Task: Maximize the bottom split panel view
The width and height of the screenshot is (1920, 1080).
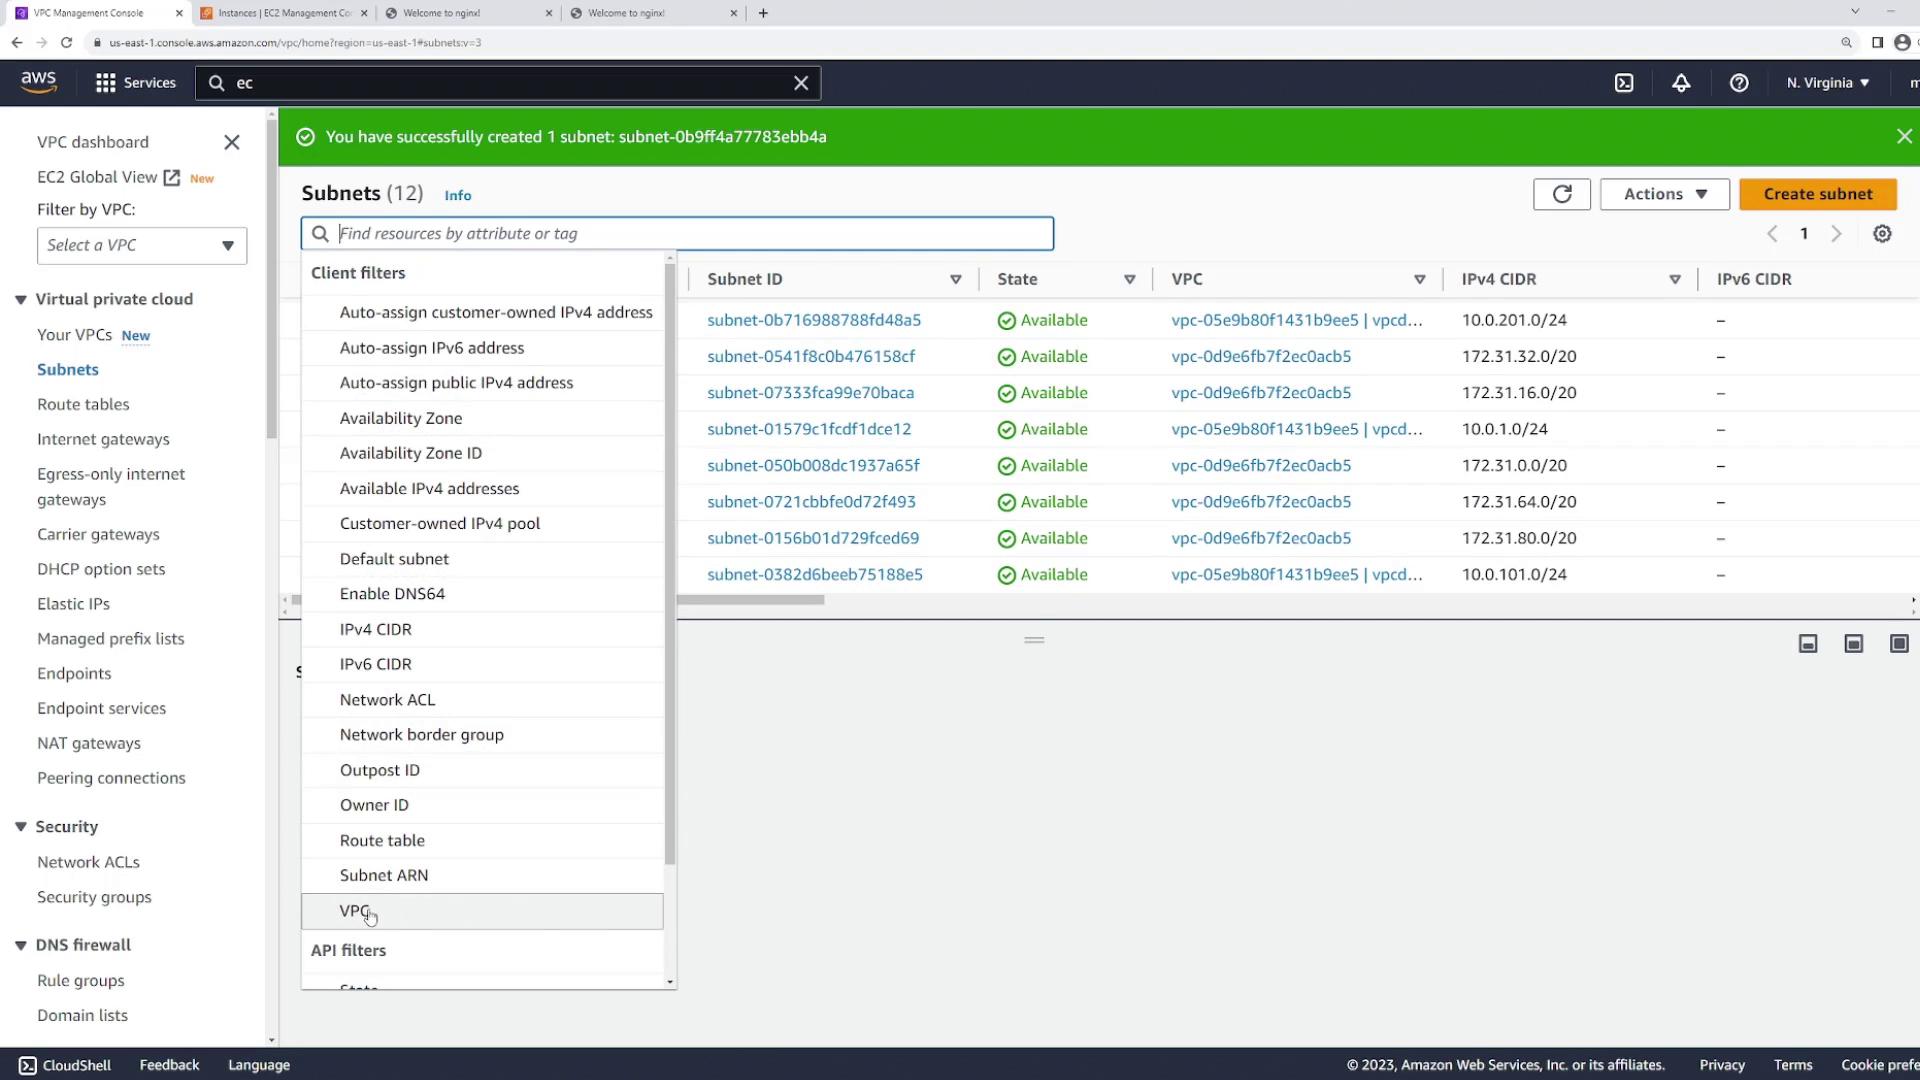Action: tap(1899, 644)
